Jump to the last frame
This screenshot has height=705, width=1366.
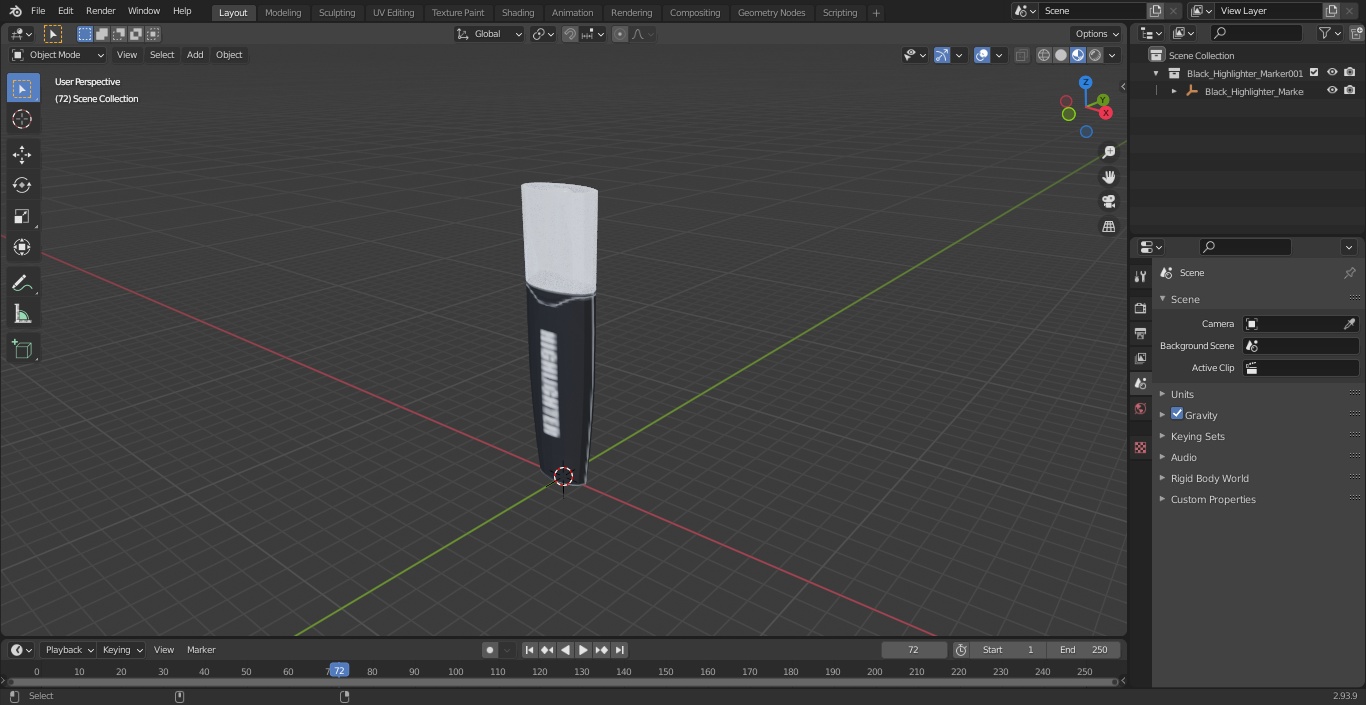(619, 650)
